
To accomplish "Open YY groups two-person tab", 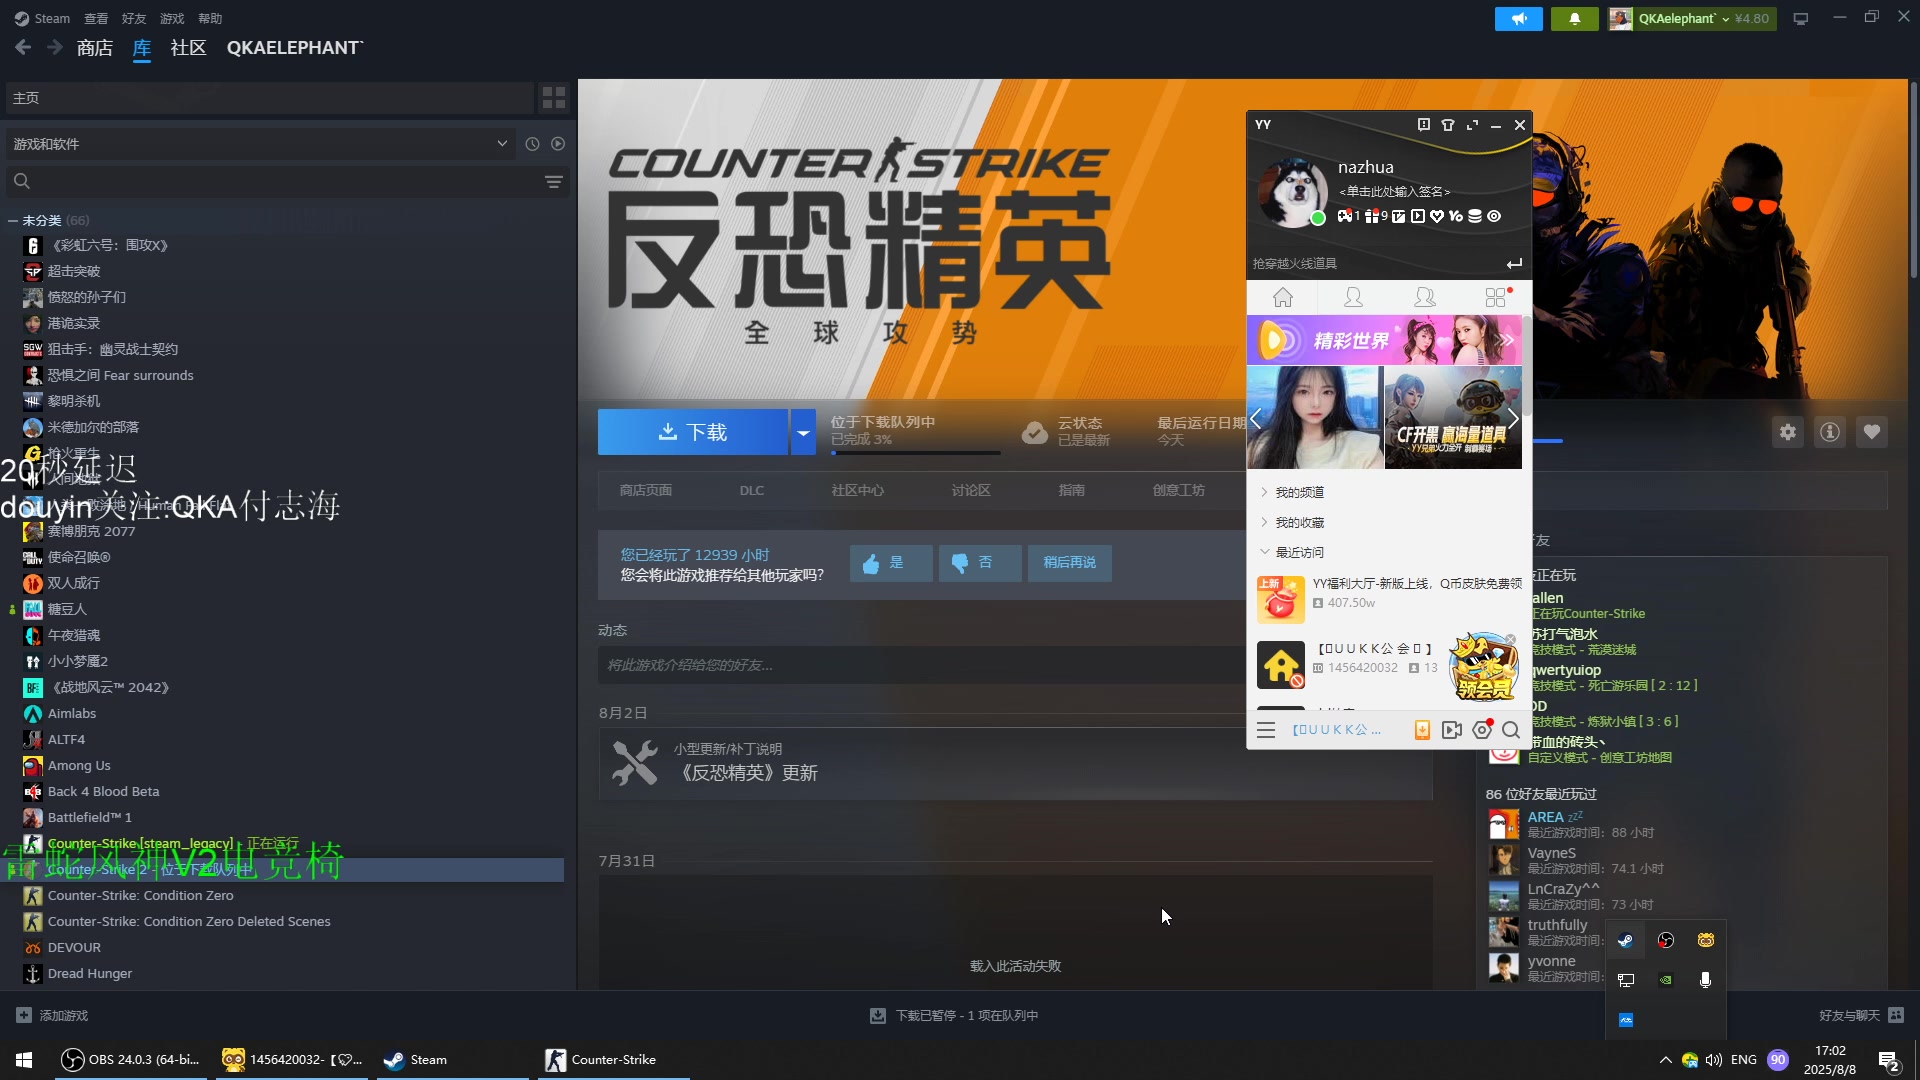I will point(1424,297).
